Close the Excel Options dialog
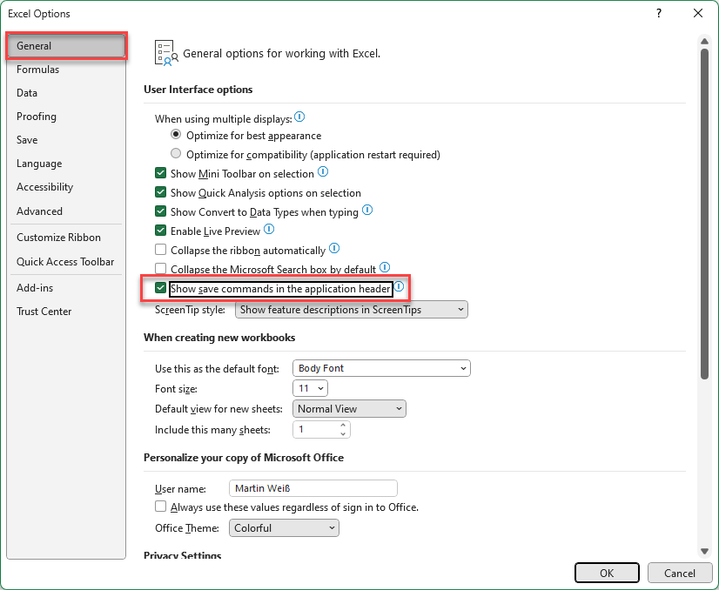 pos(698,13)
